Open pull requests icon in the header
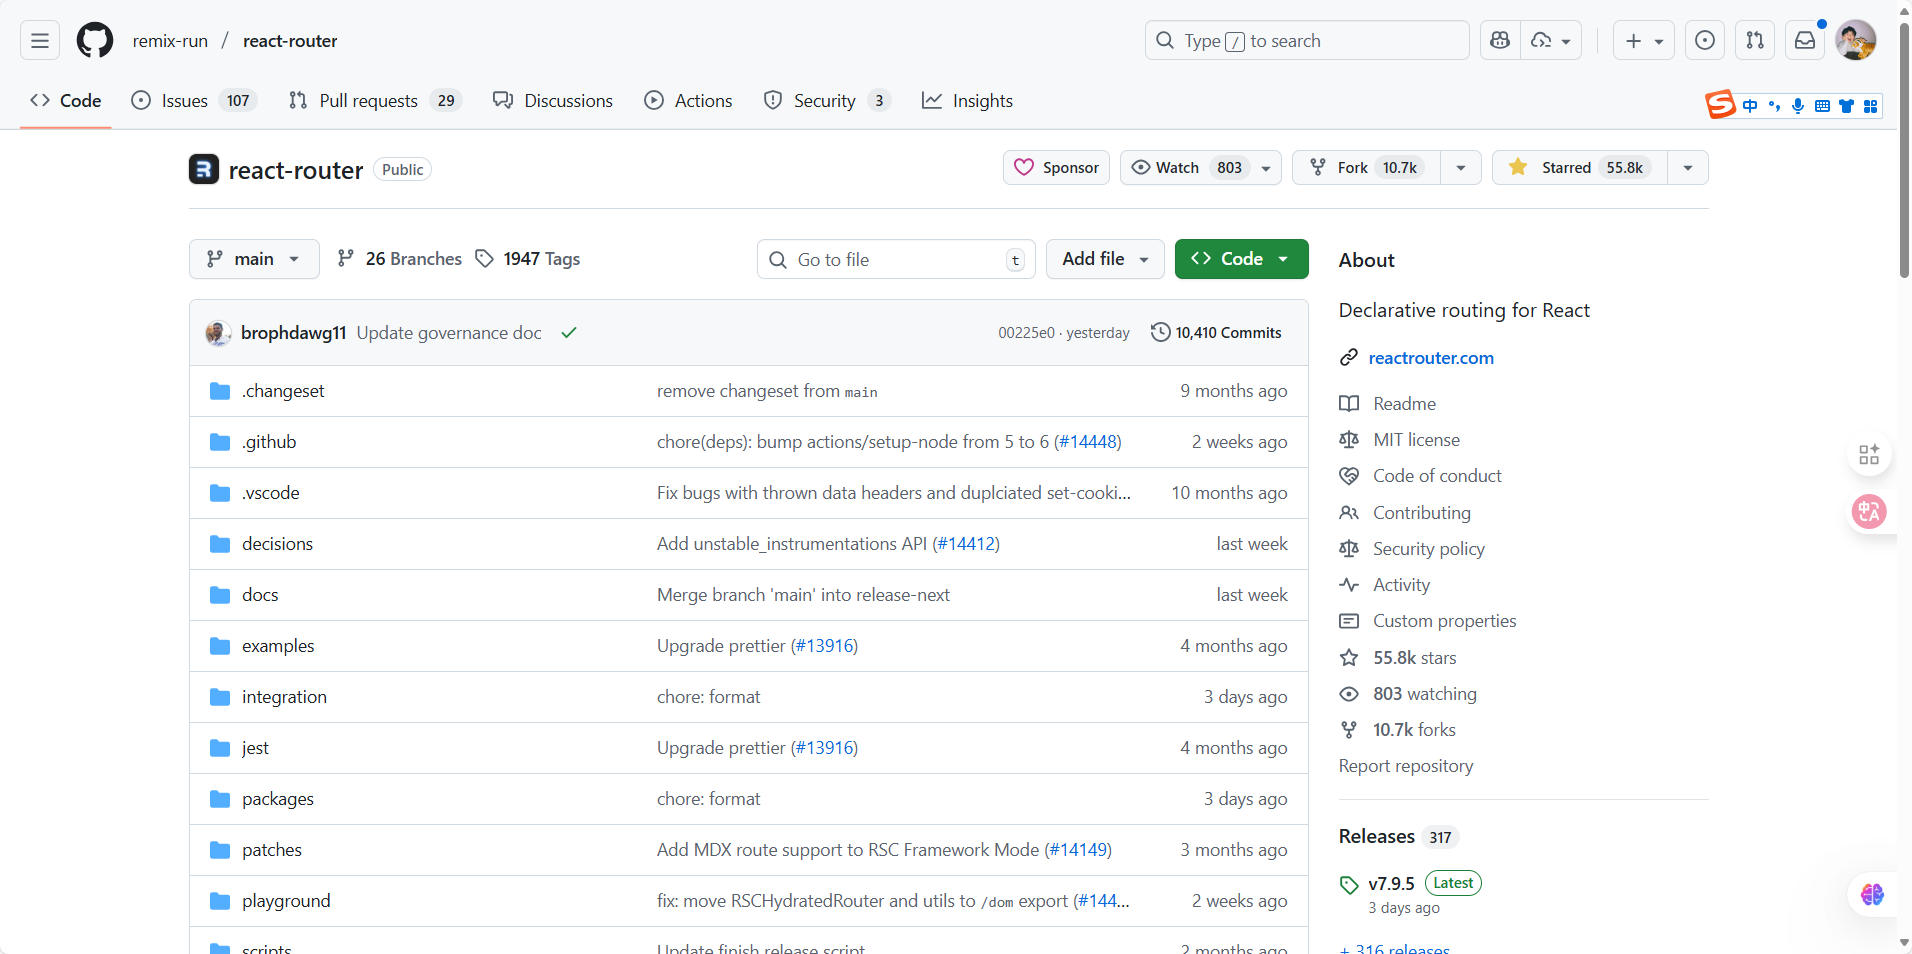The height and width of the screenshot is (954, 1912). tap(1755, 41)
